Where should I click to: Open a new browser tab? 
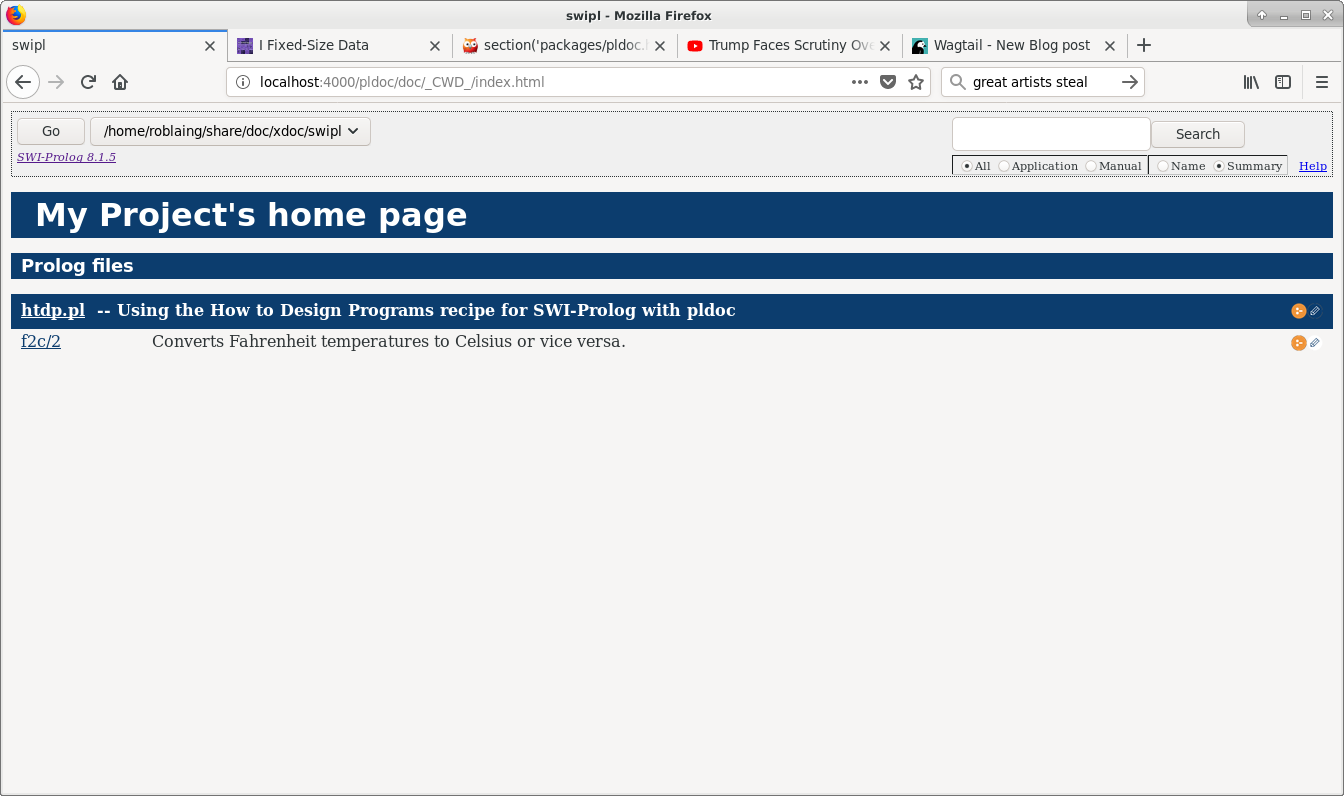click(1144, 45)
